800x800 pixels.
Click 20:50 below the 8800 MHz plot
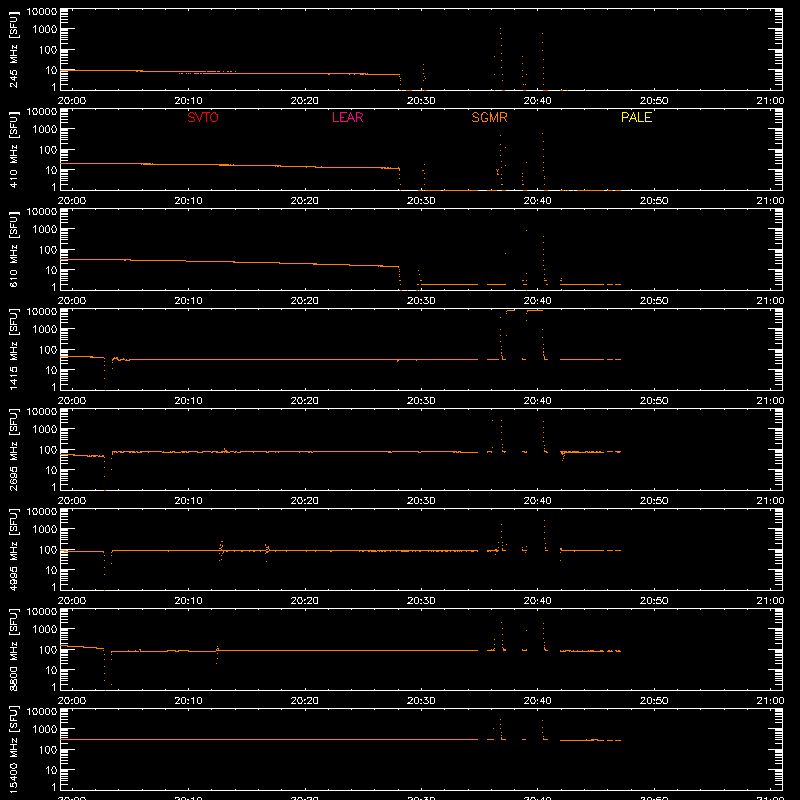tap(654, 701)
